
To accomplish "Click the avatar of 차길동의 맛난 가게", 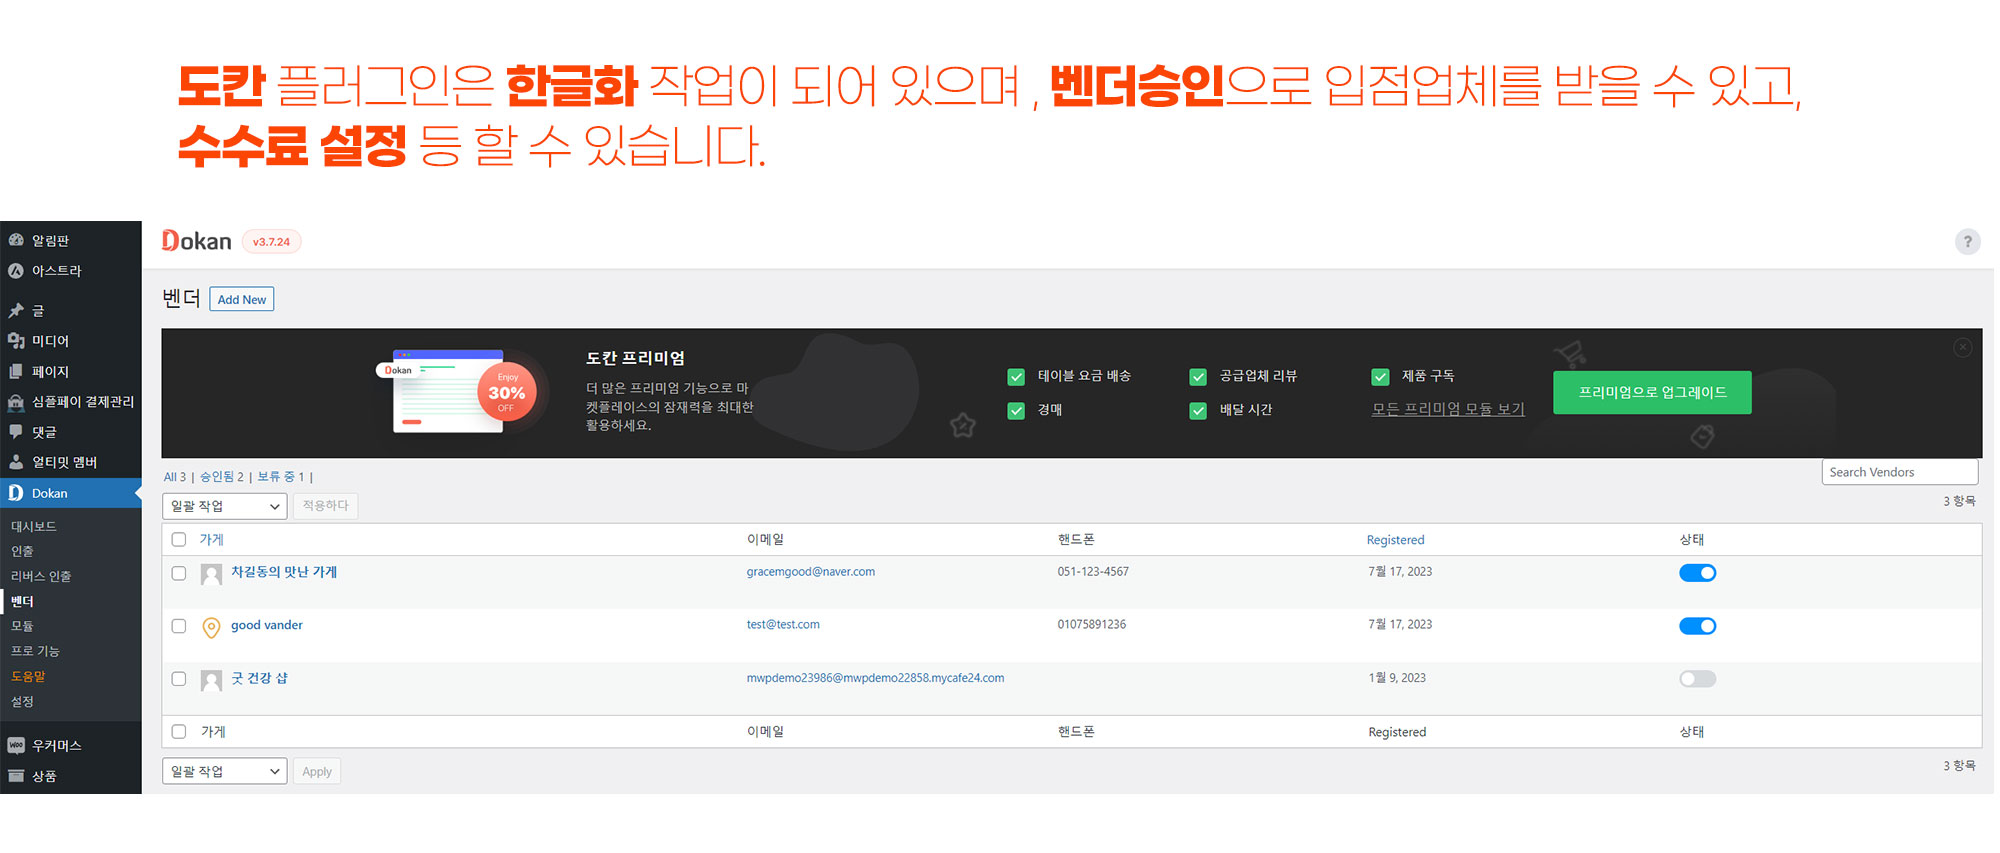I will click(x=211, y=574).
